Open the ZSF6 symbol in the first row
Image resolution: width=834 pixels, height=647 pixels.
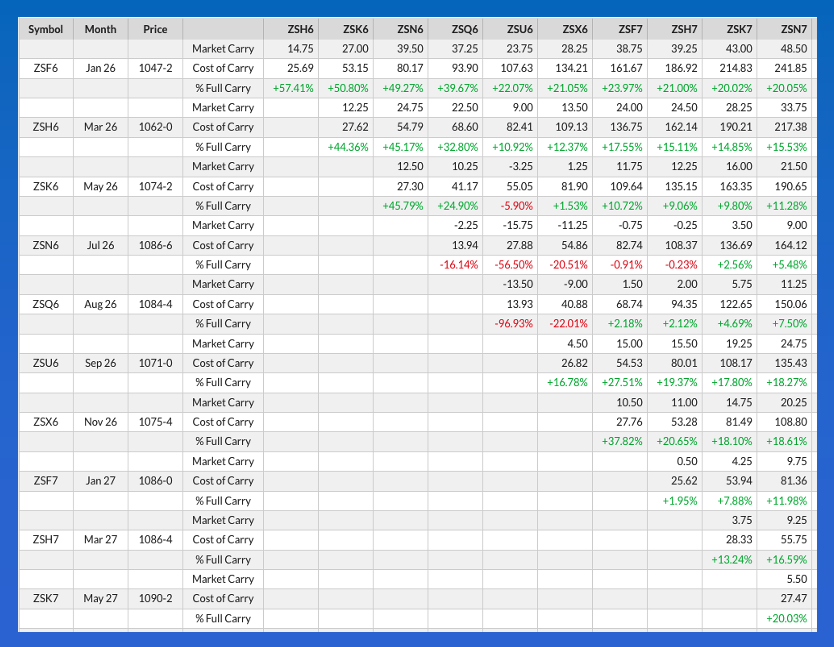[45, 68]
